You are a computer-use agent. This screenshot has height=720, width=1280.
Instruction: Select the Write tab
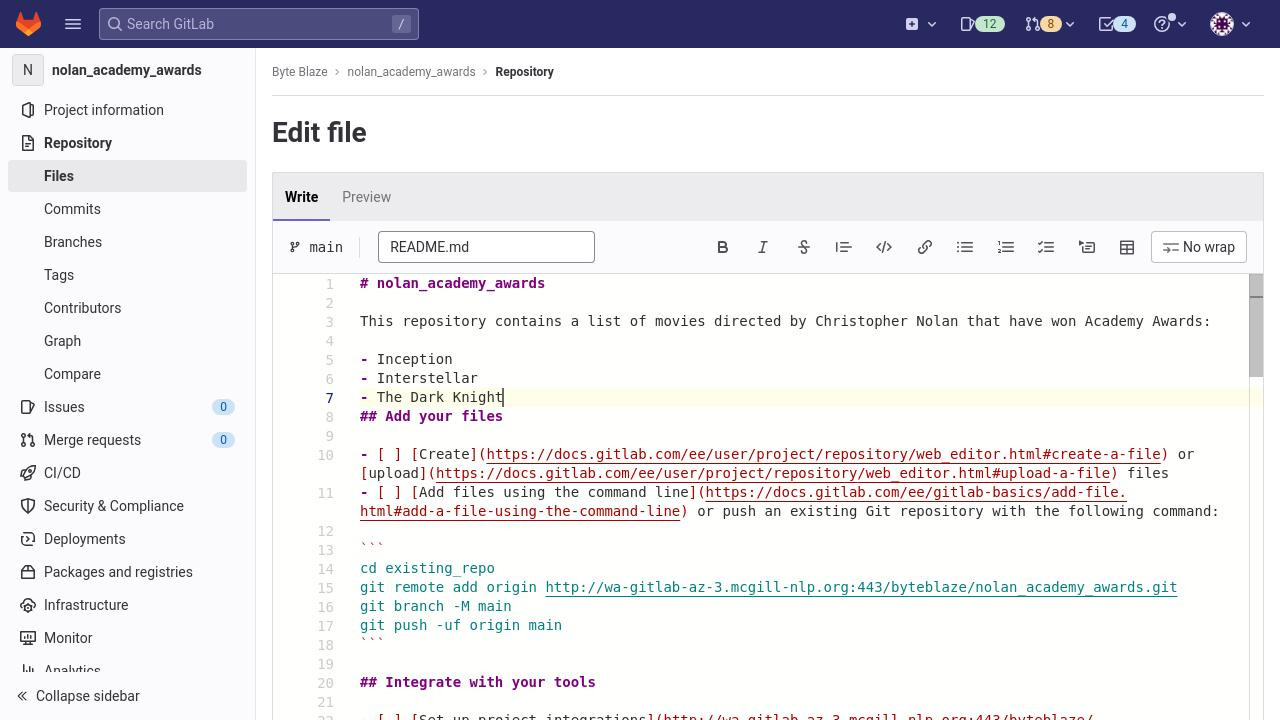point(301,197)
